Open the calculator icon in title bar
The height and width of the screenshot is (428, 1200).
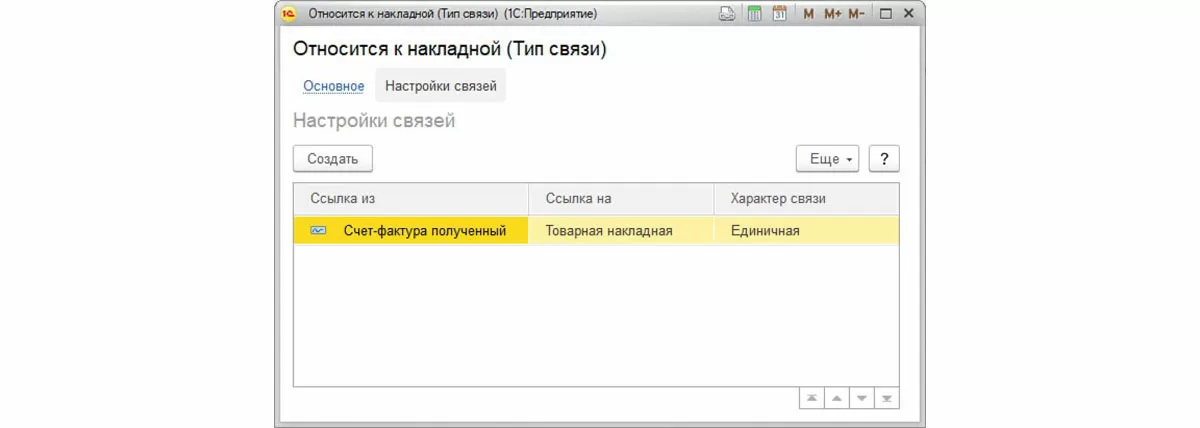tap(754, 14)
